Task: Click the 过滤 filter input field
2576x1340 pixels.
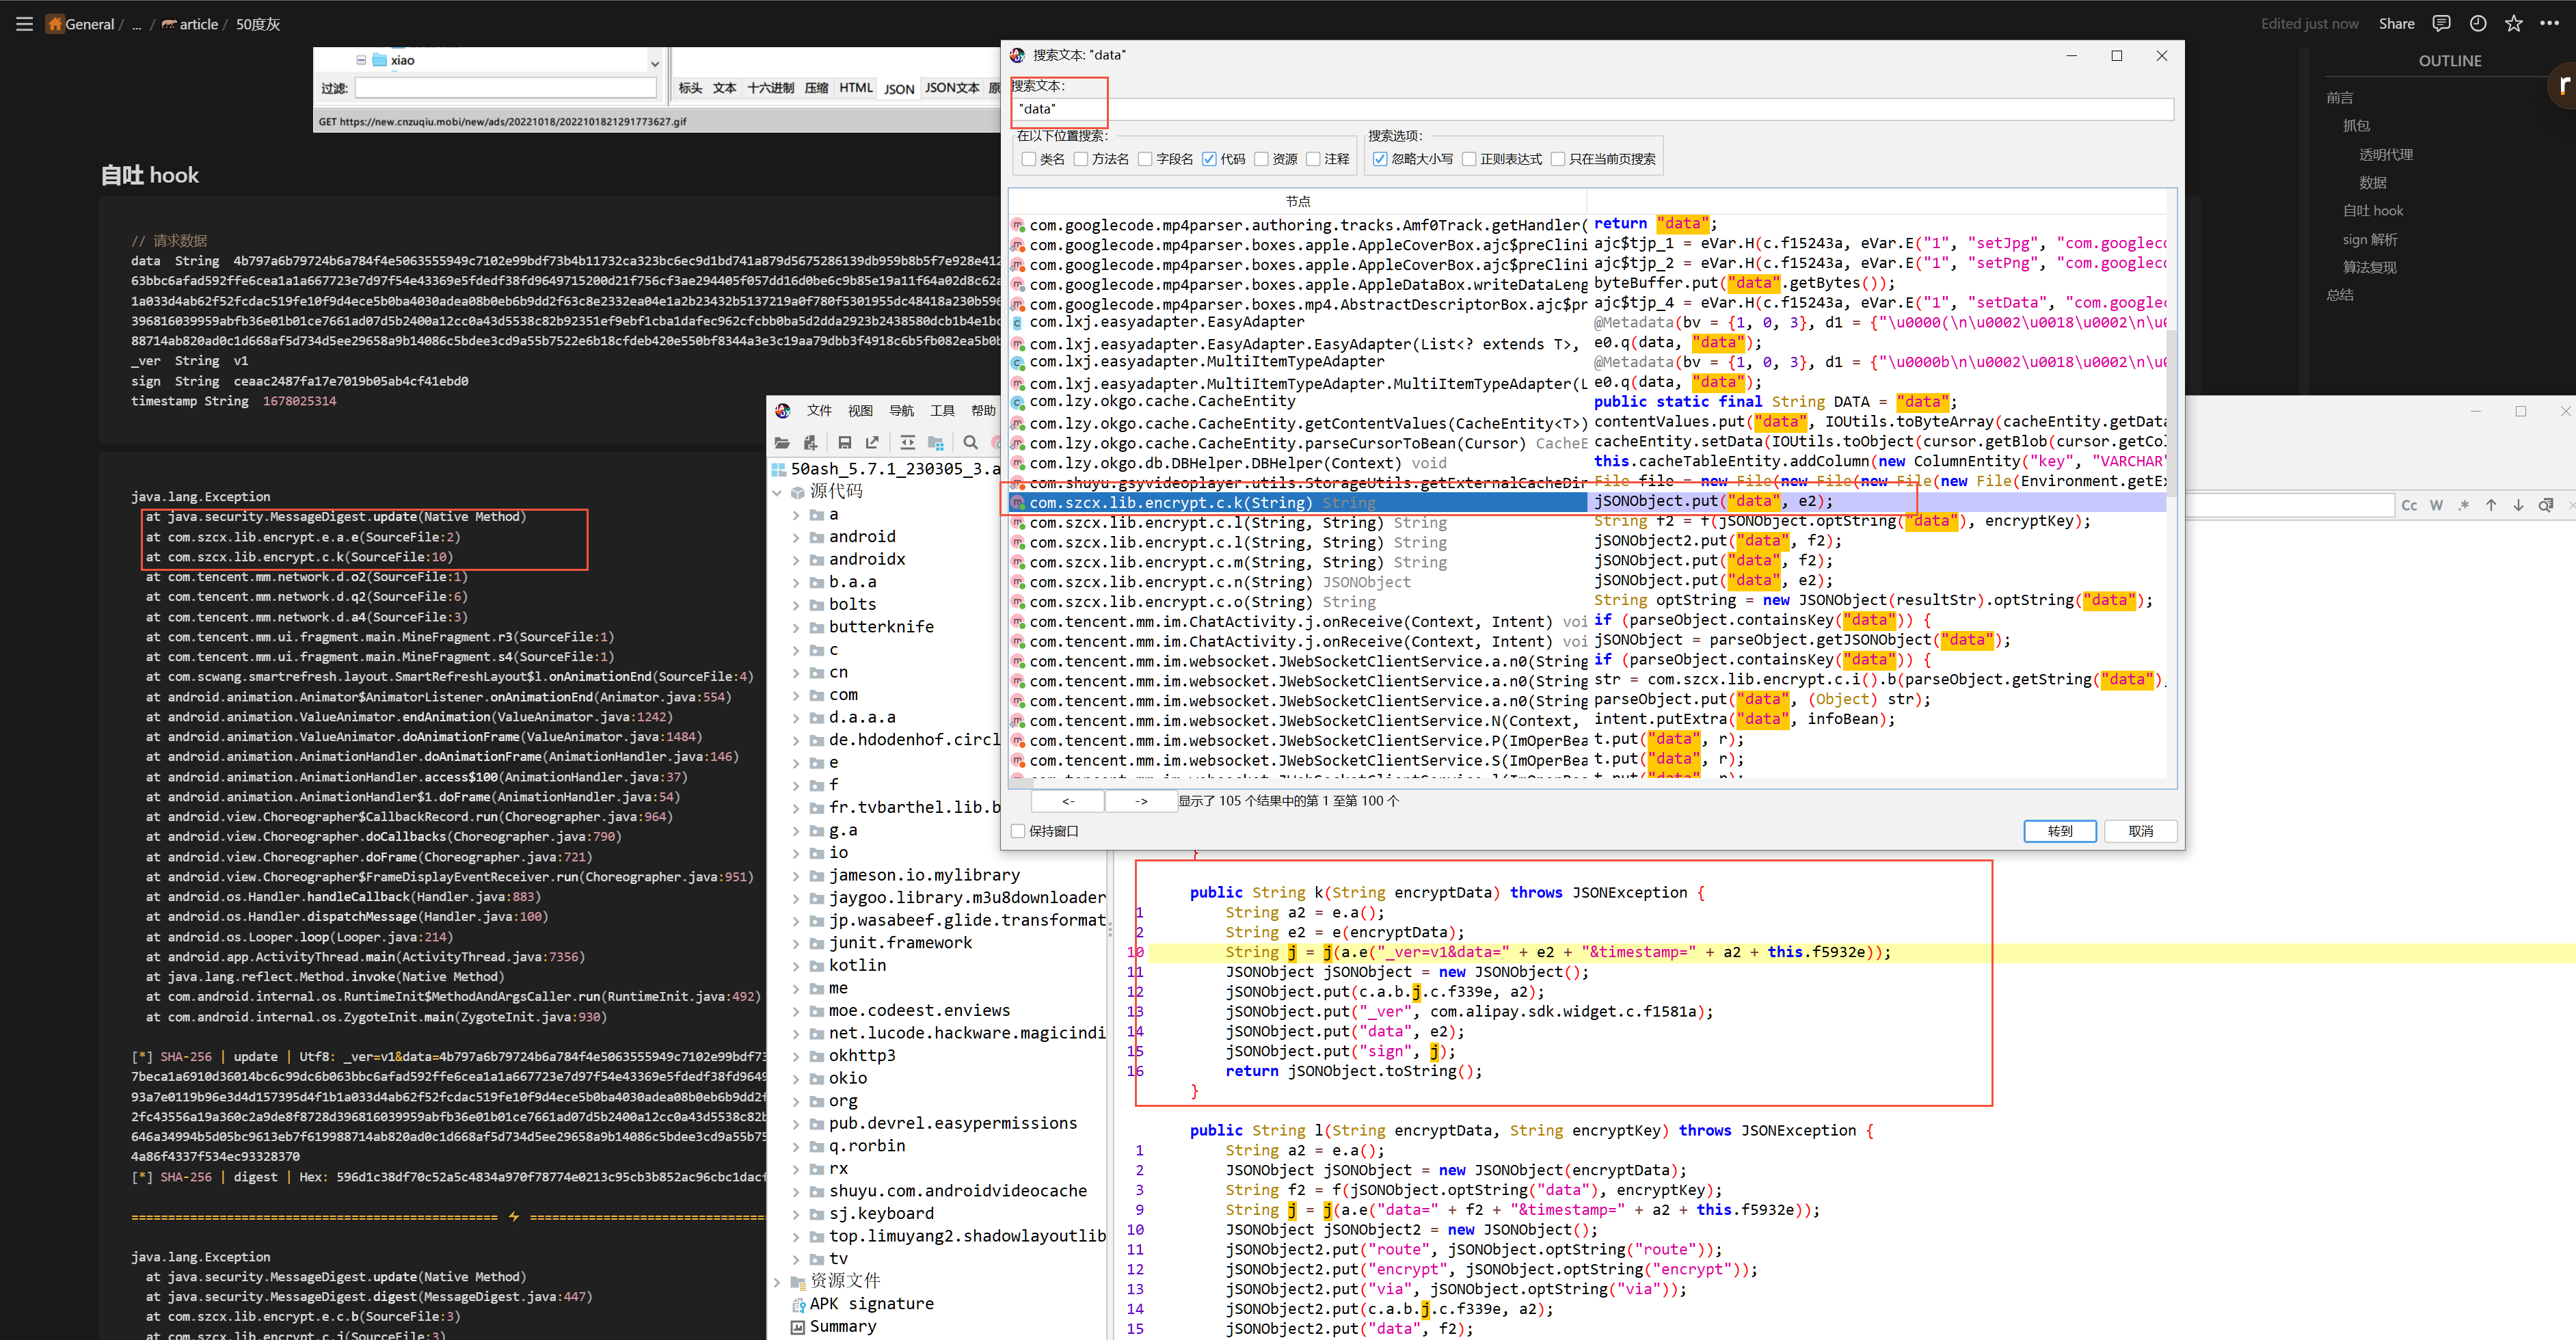Action: click(x=506, y=88)
